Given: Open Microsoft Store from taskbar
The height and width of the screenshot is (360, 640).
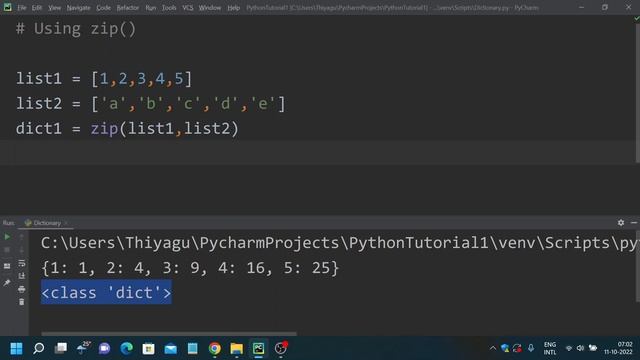Looking at the screenshot, I should coord(149,348).
